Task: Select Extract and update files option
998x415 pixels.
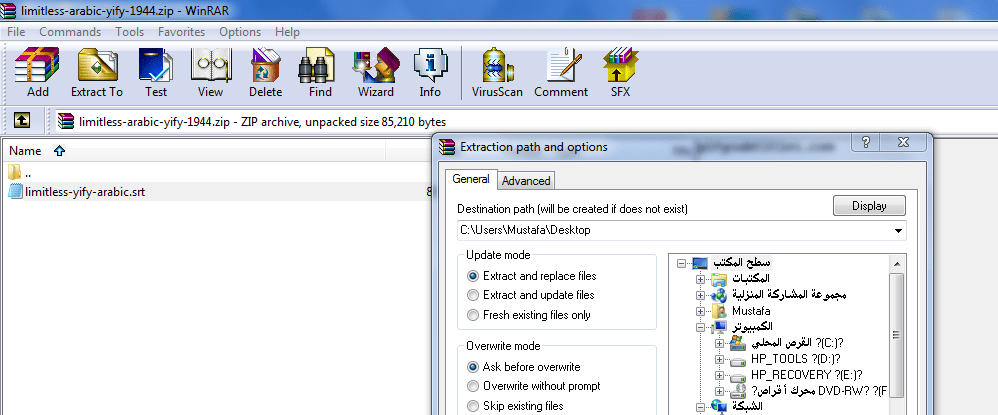Action: (473, 295)
